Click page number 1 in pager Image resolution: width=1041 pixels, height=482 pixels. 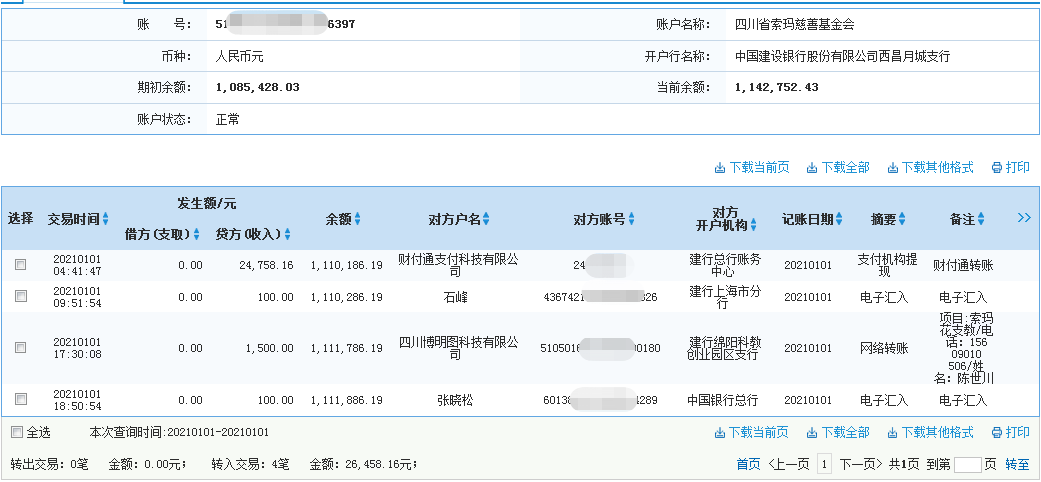(x=824, y=464)
